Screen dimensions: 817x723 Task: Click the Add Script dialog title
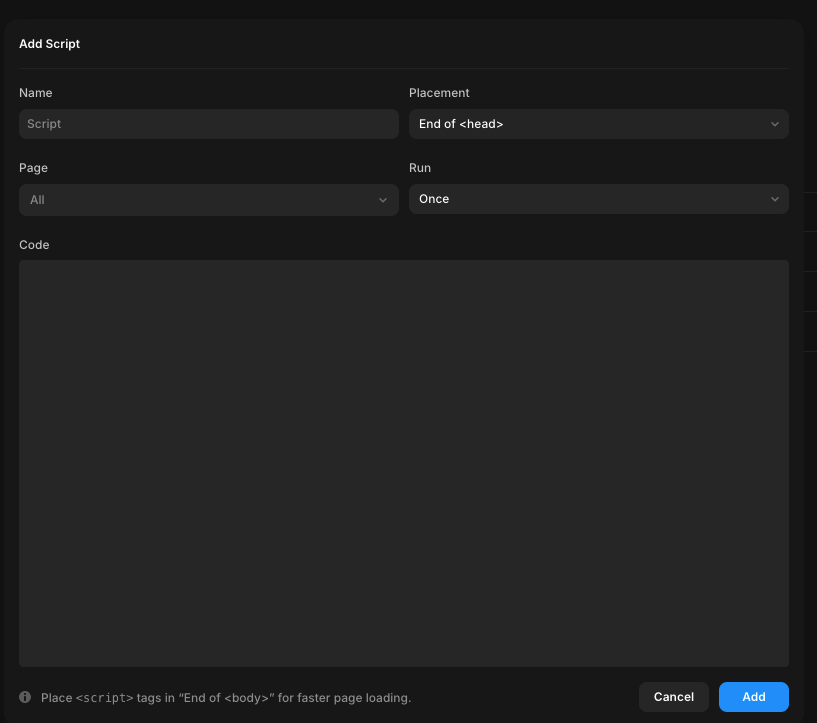tap(49, 44)
